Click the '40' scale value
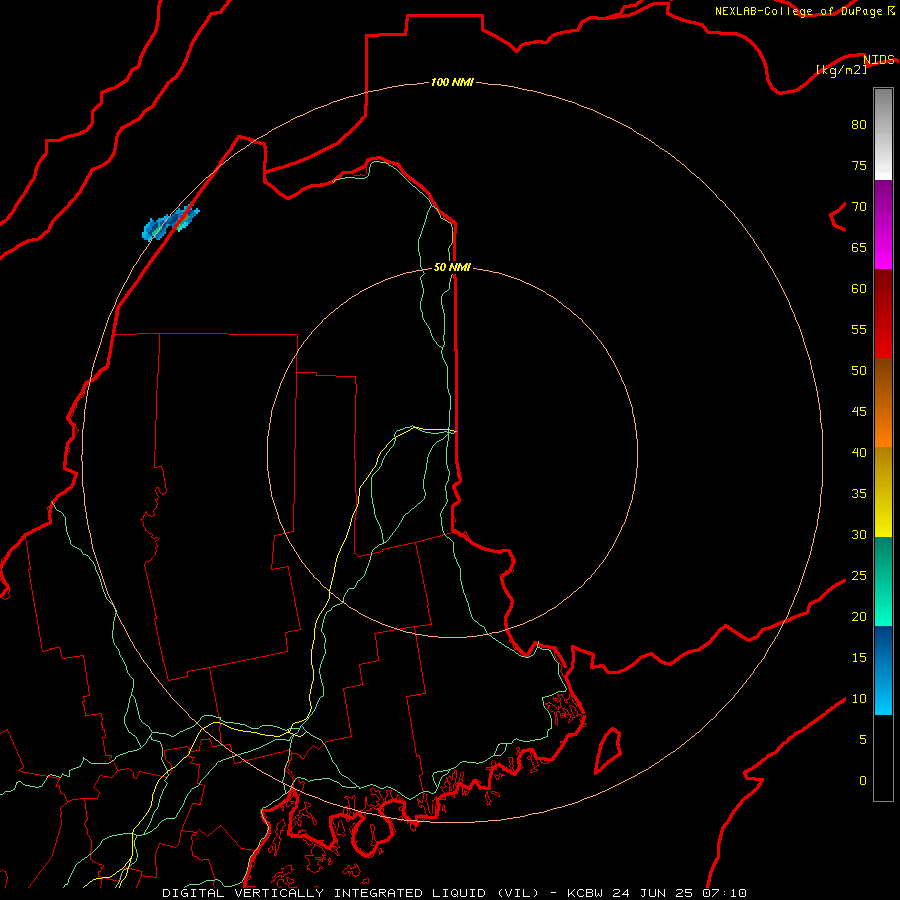Screen dimensions: 900x900 (859, 452)
